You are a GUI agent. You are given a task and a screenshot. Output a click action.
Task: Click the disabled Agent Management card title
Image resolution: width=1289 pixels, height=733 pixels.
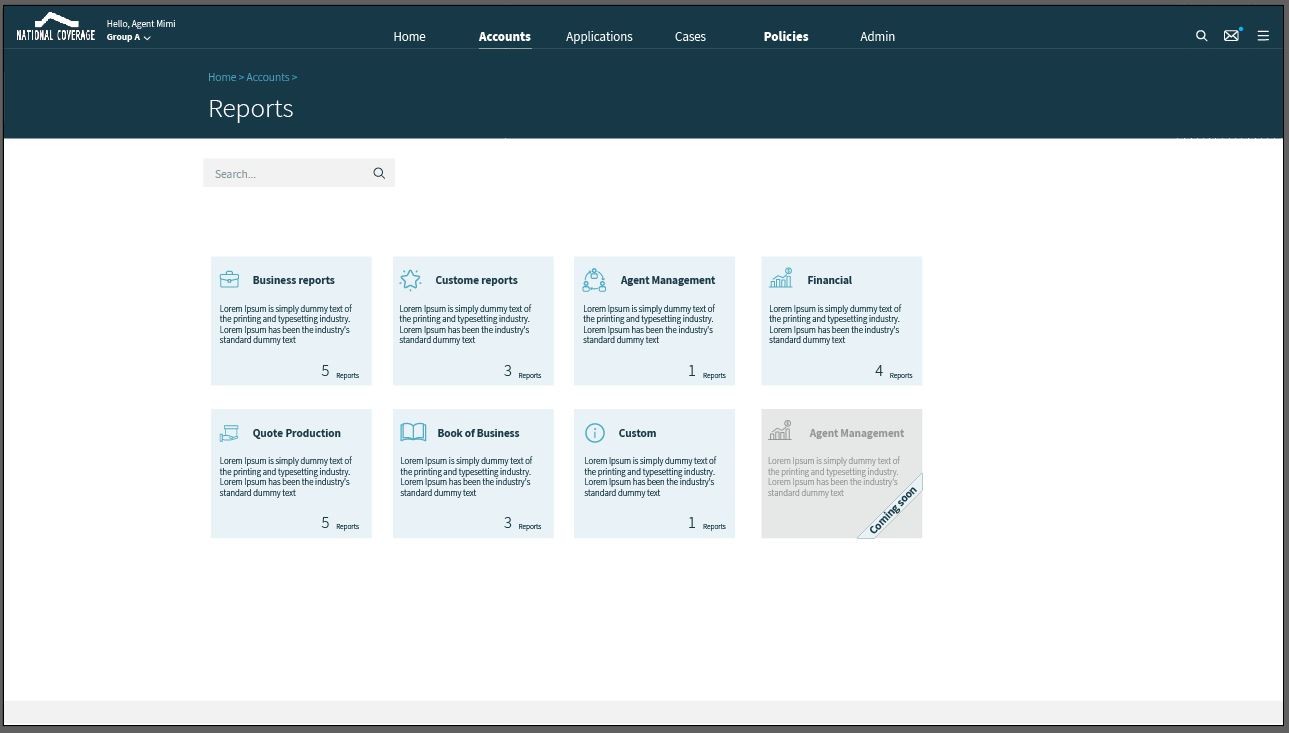[x=856, y=433]
